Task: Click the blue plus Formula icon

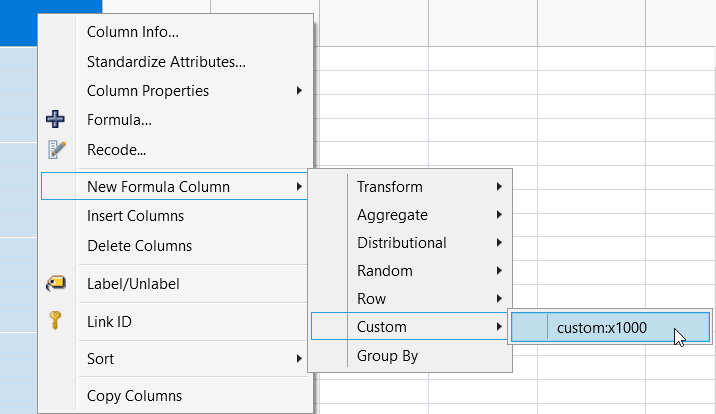Action: [56, 121]
